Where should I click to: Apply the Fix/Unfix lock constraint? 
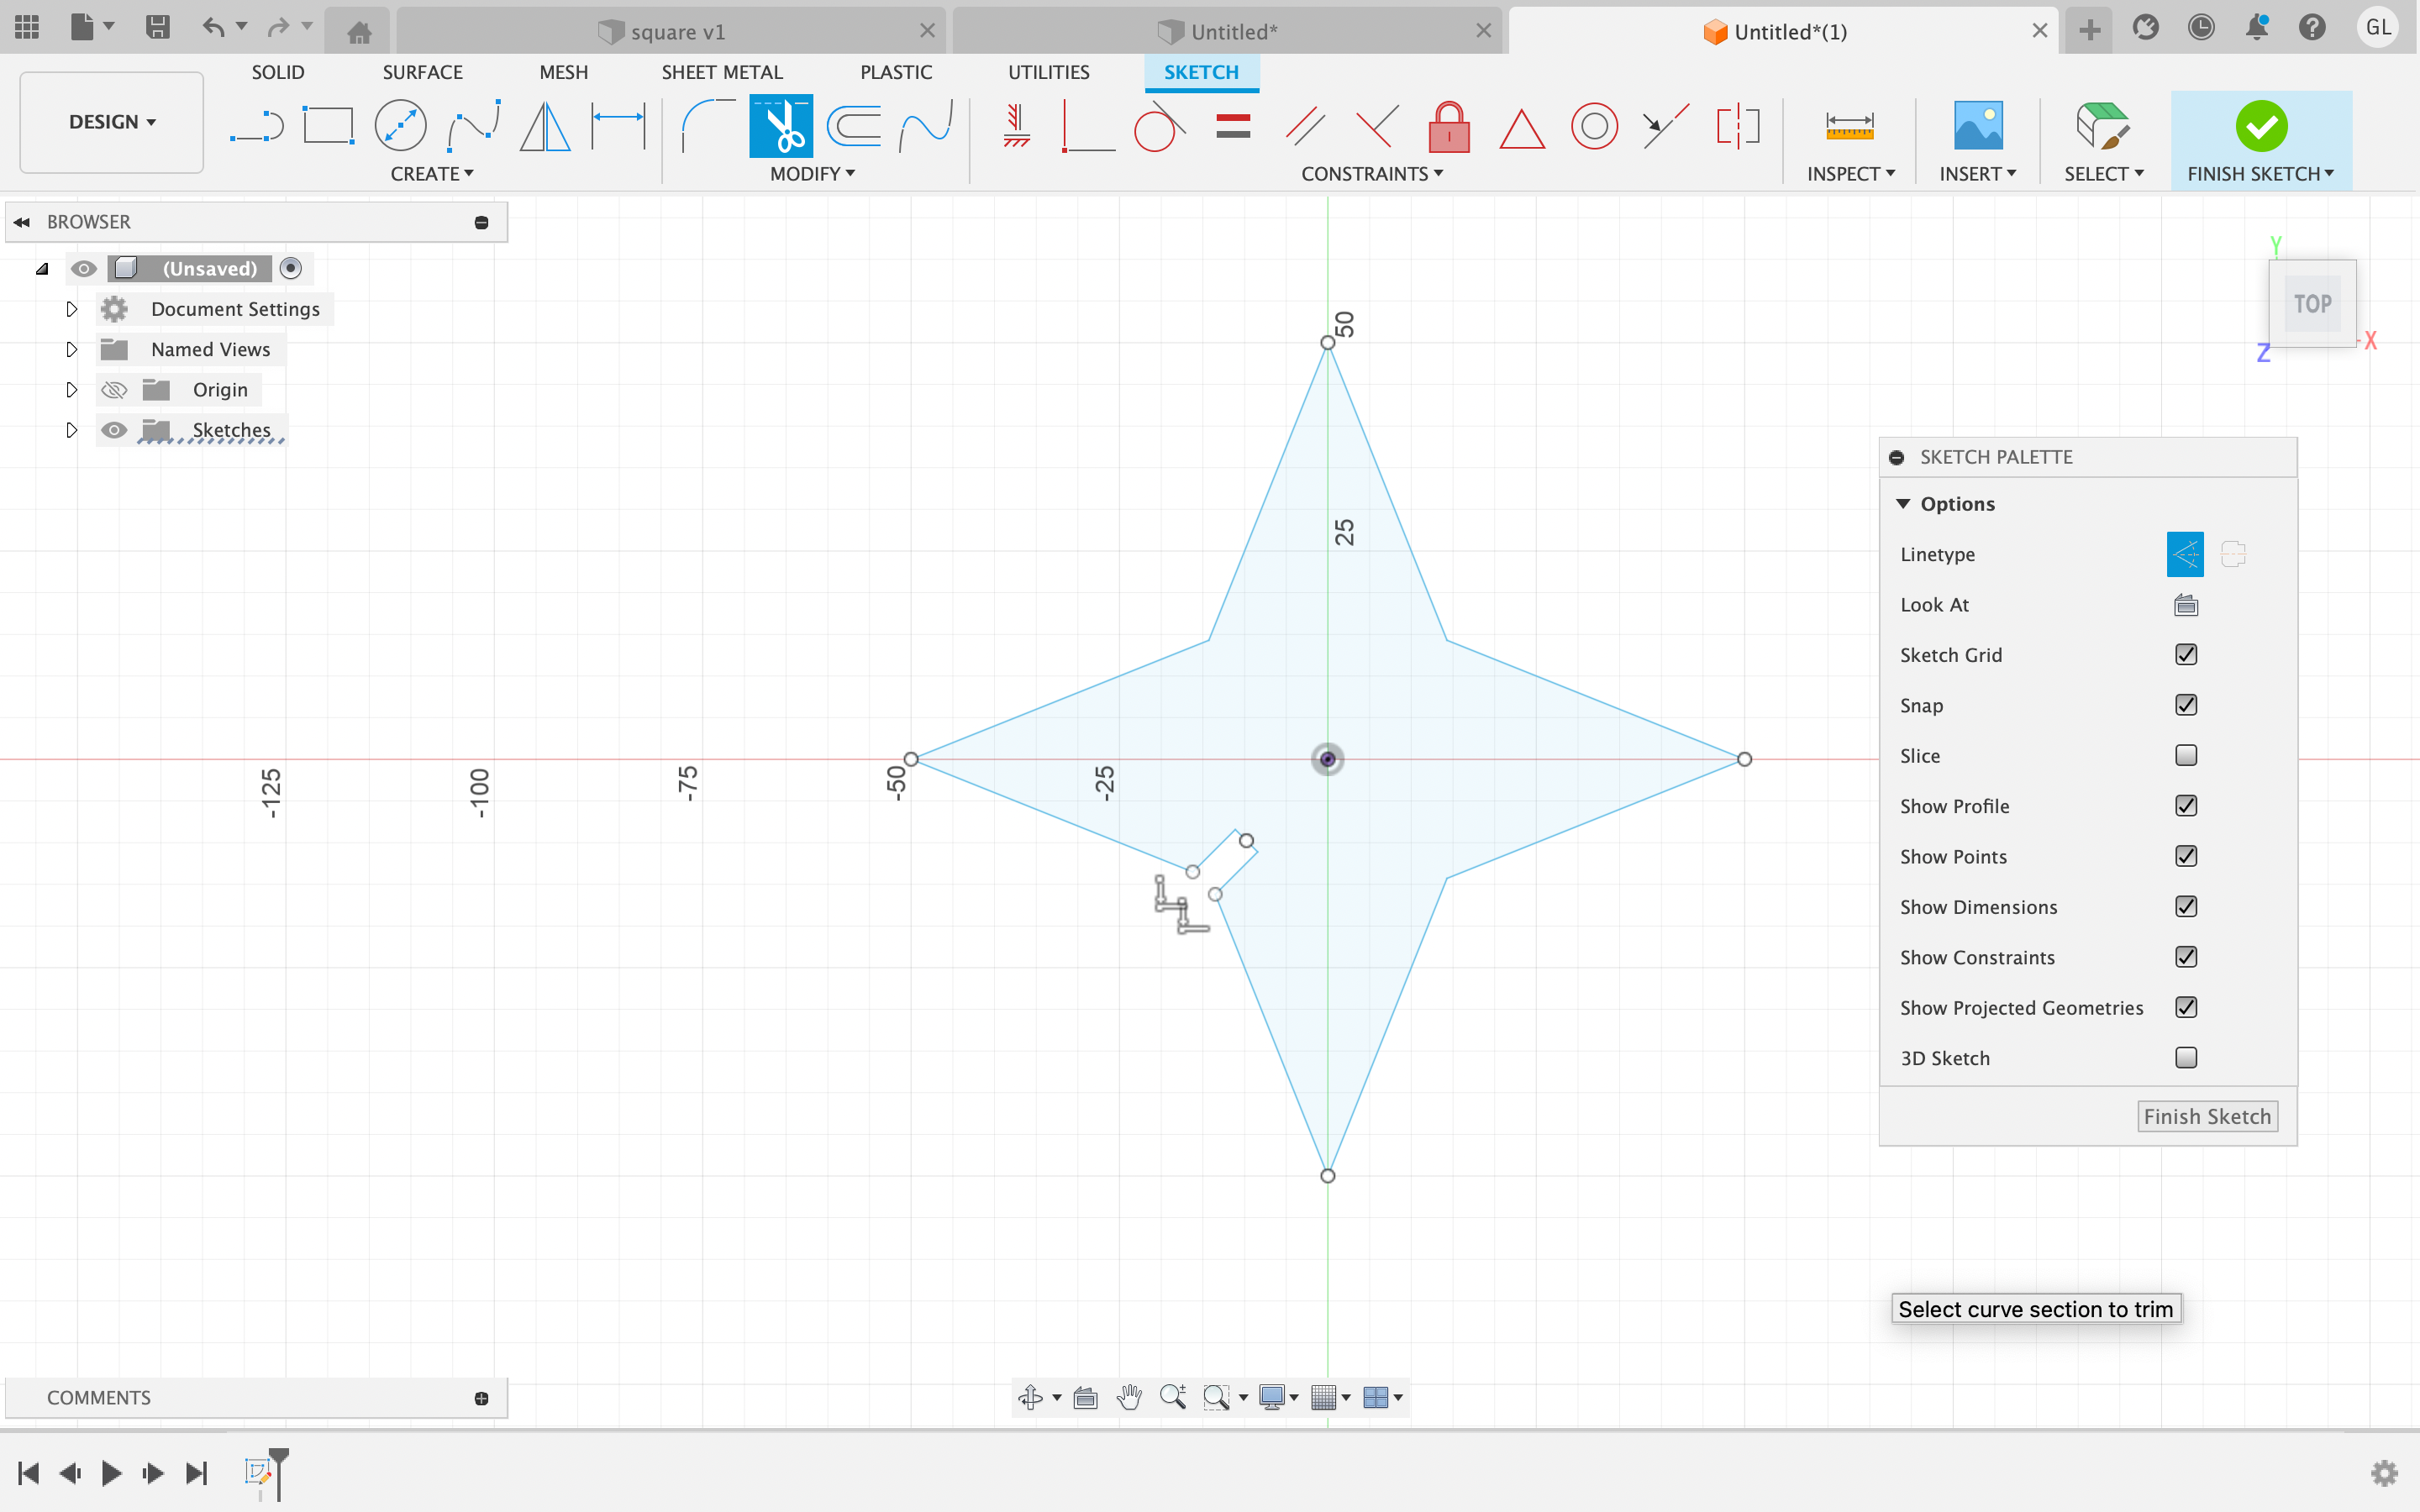1448,127
